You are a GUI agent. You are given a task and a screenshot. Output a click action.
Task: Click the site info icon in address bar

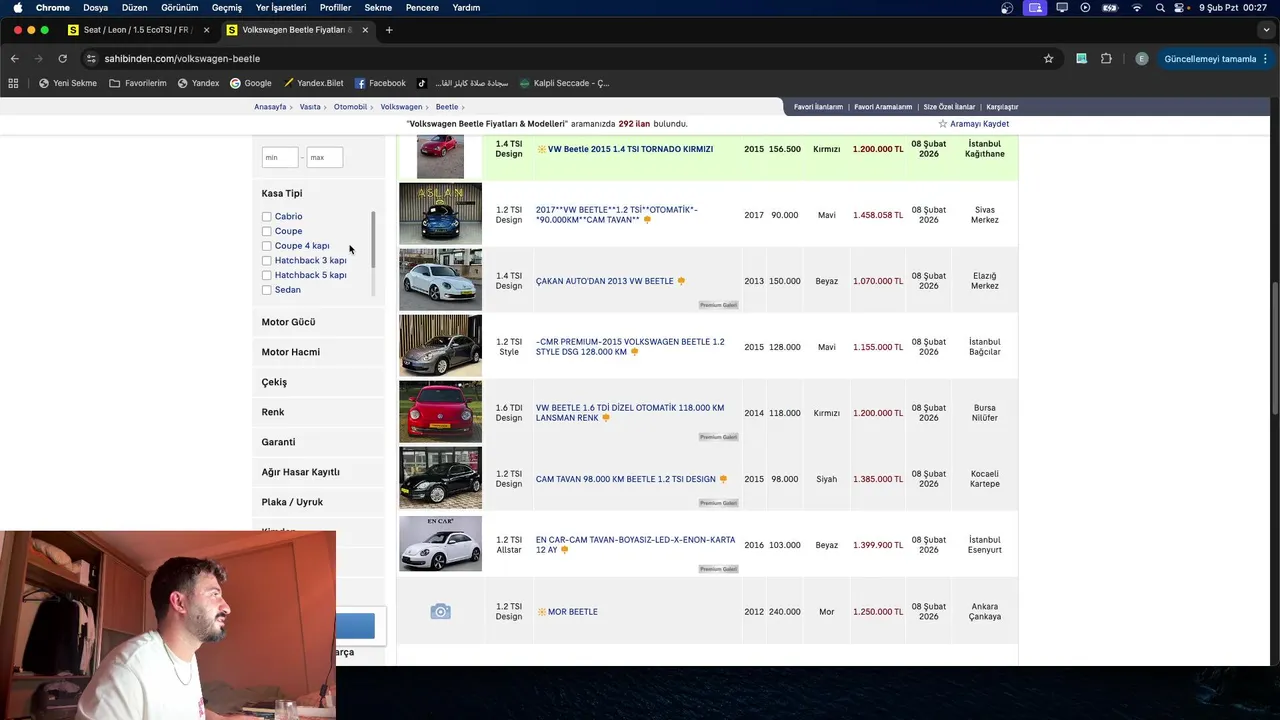click(91, 59)
